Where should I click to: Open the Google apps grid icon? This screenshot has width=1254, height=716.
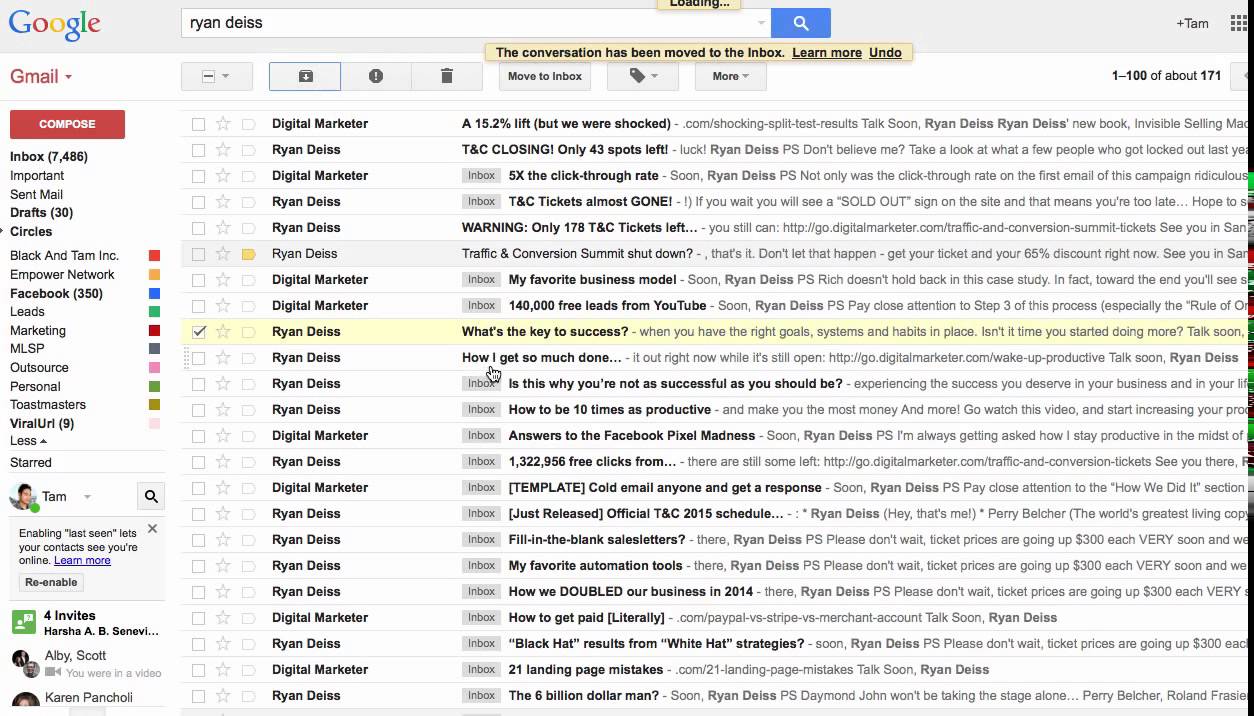point(1238,23)
